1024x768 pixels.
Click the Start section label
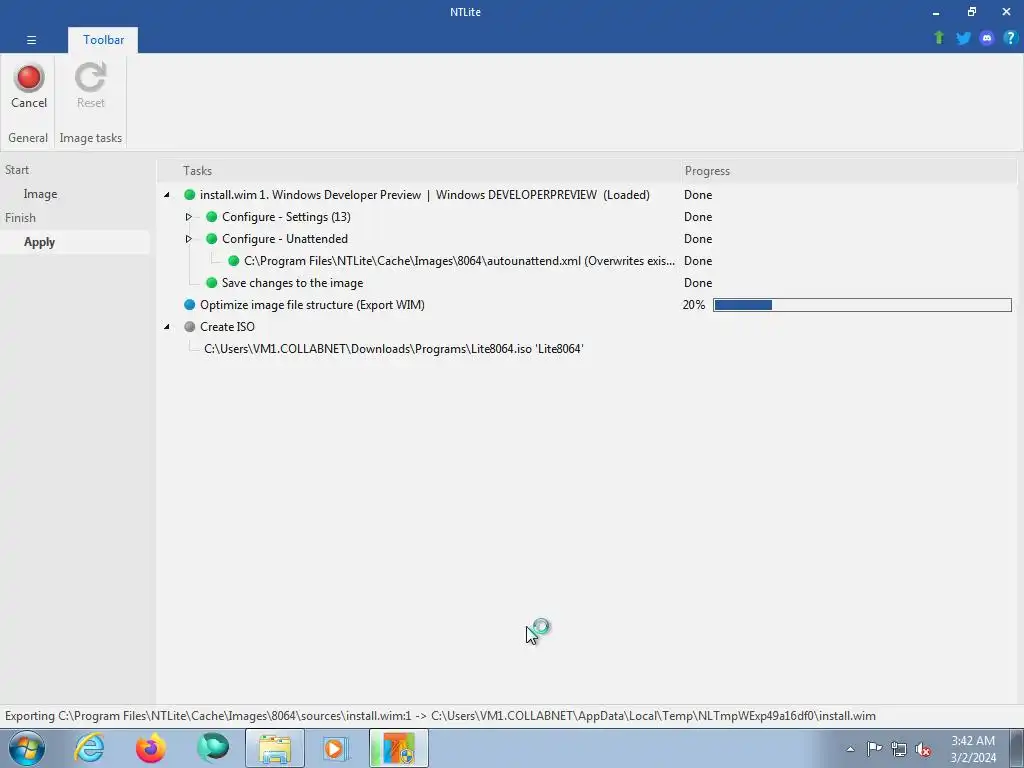tap(17, 170)
